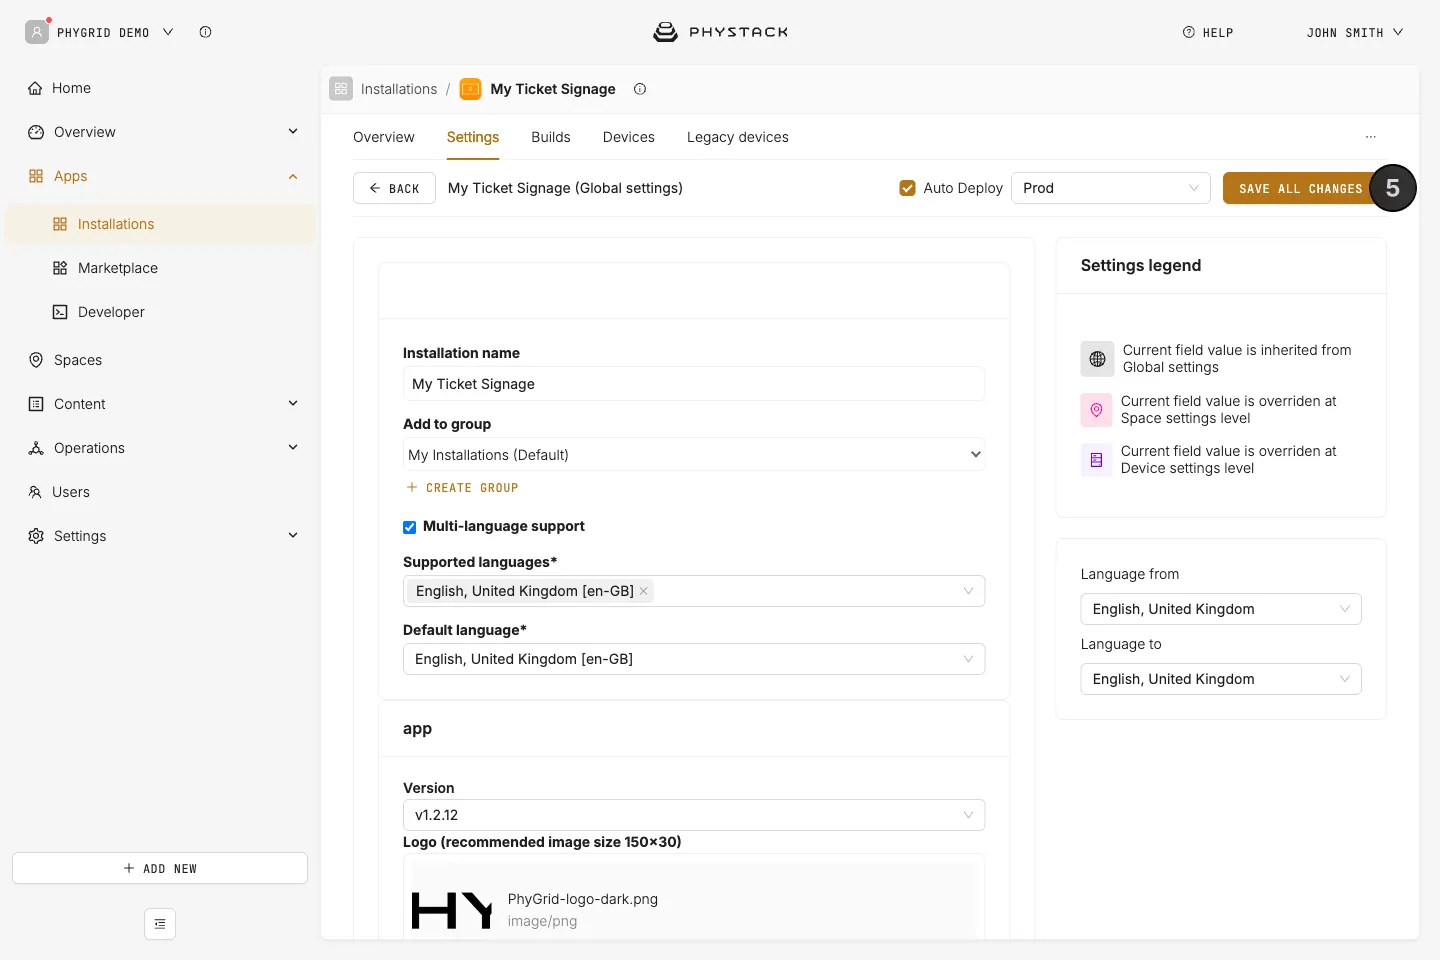Click the Phystack logo in header
This screenshot has height=960, width=1440.
pyautogui.click(x=720, y=32)
